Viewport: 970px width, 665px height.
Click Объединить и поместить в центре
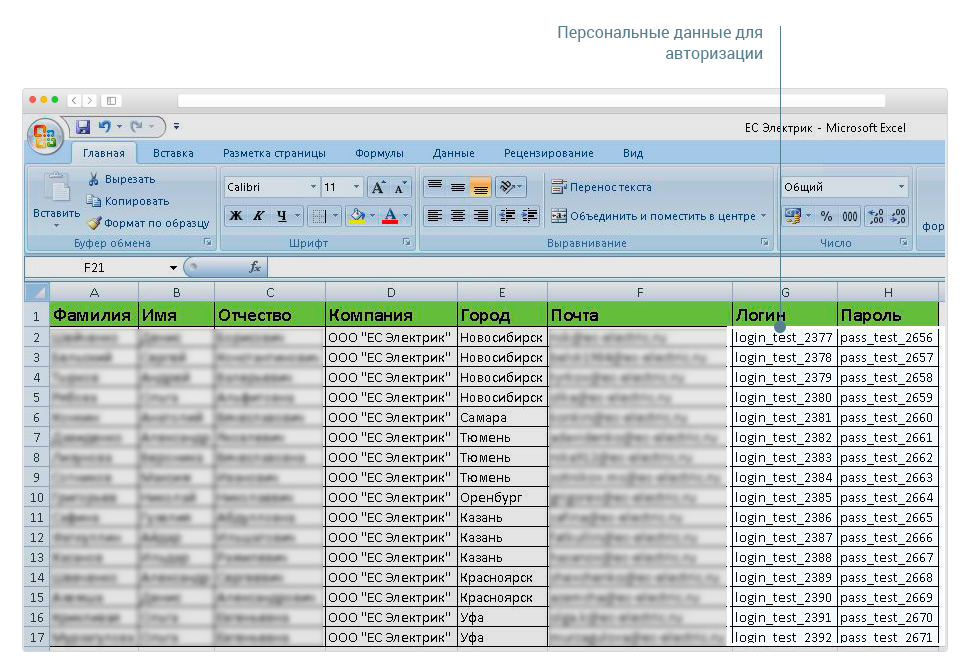point(653,216)
